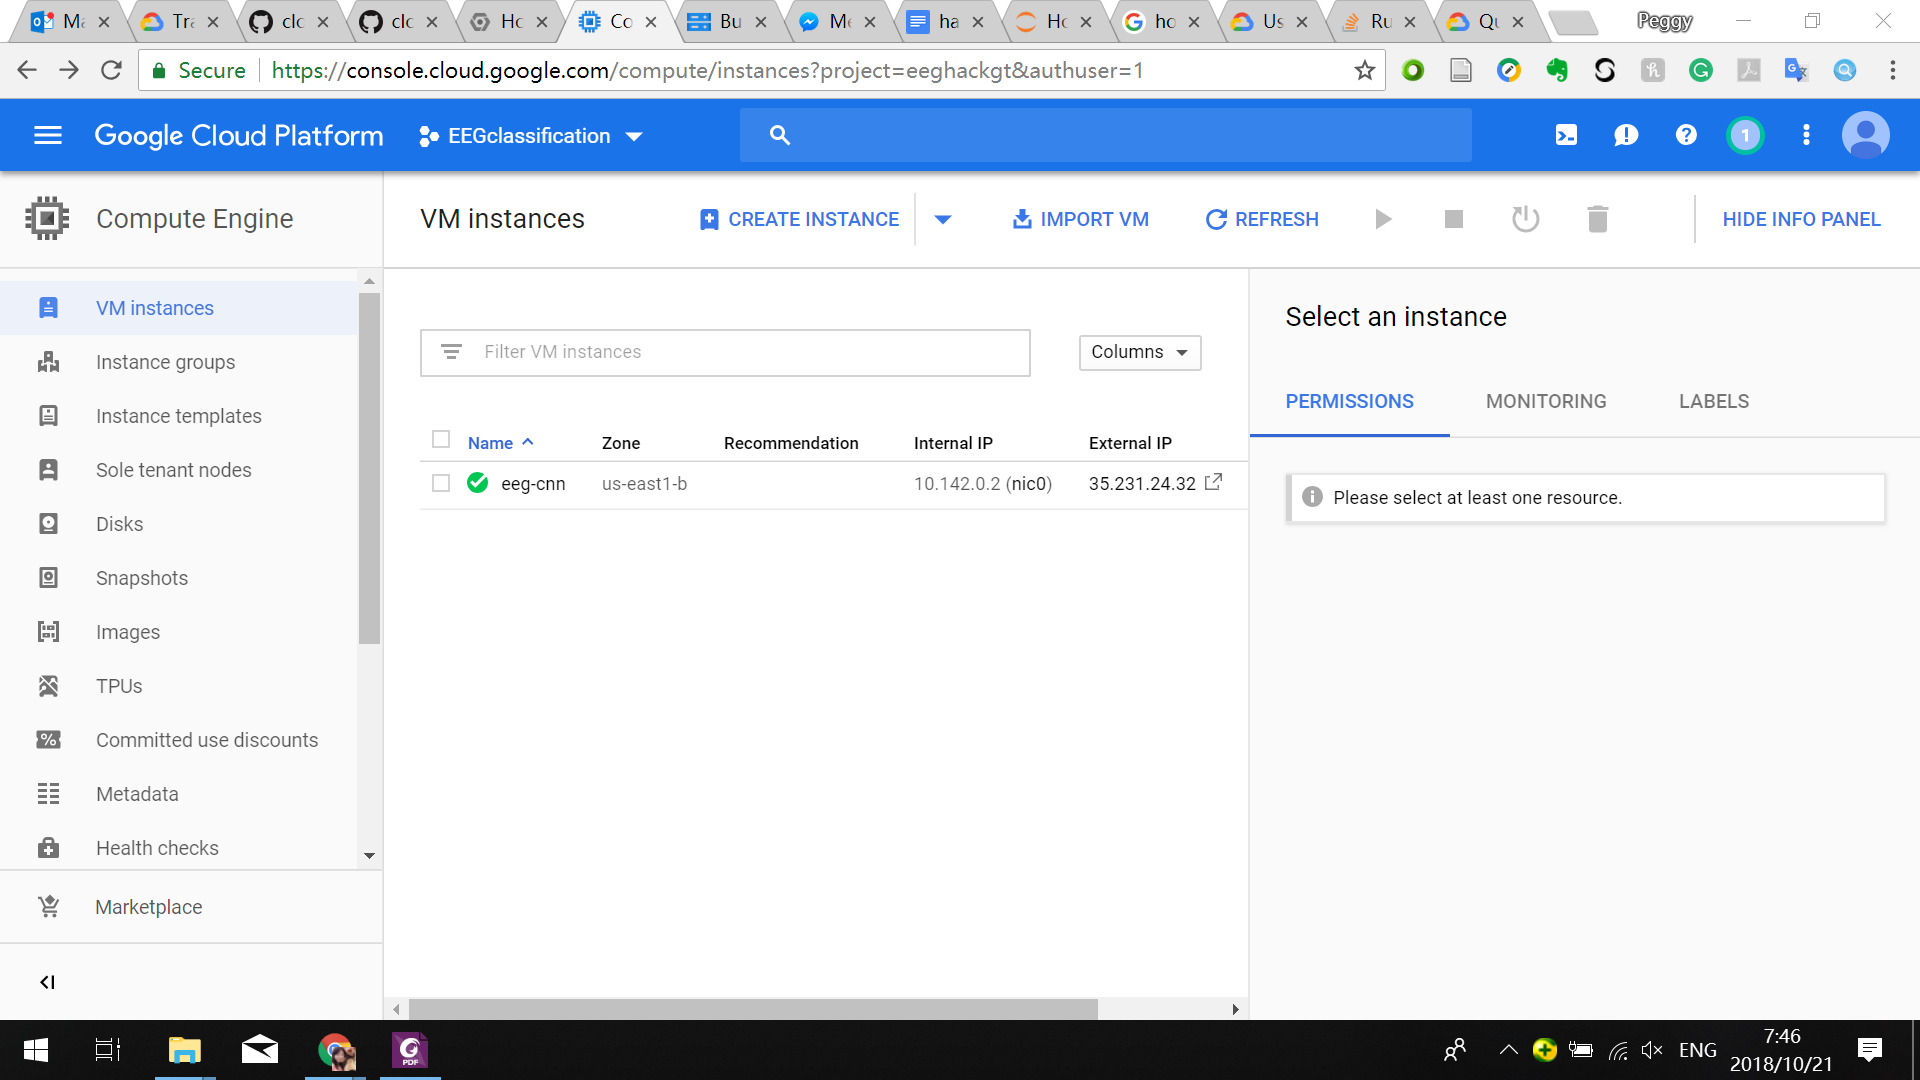Click the horizontal table scrollbar

pyautogui.click(x=752, y=1009)
